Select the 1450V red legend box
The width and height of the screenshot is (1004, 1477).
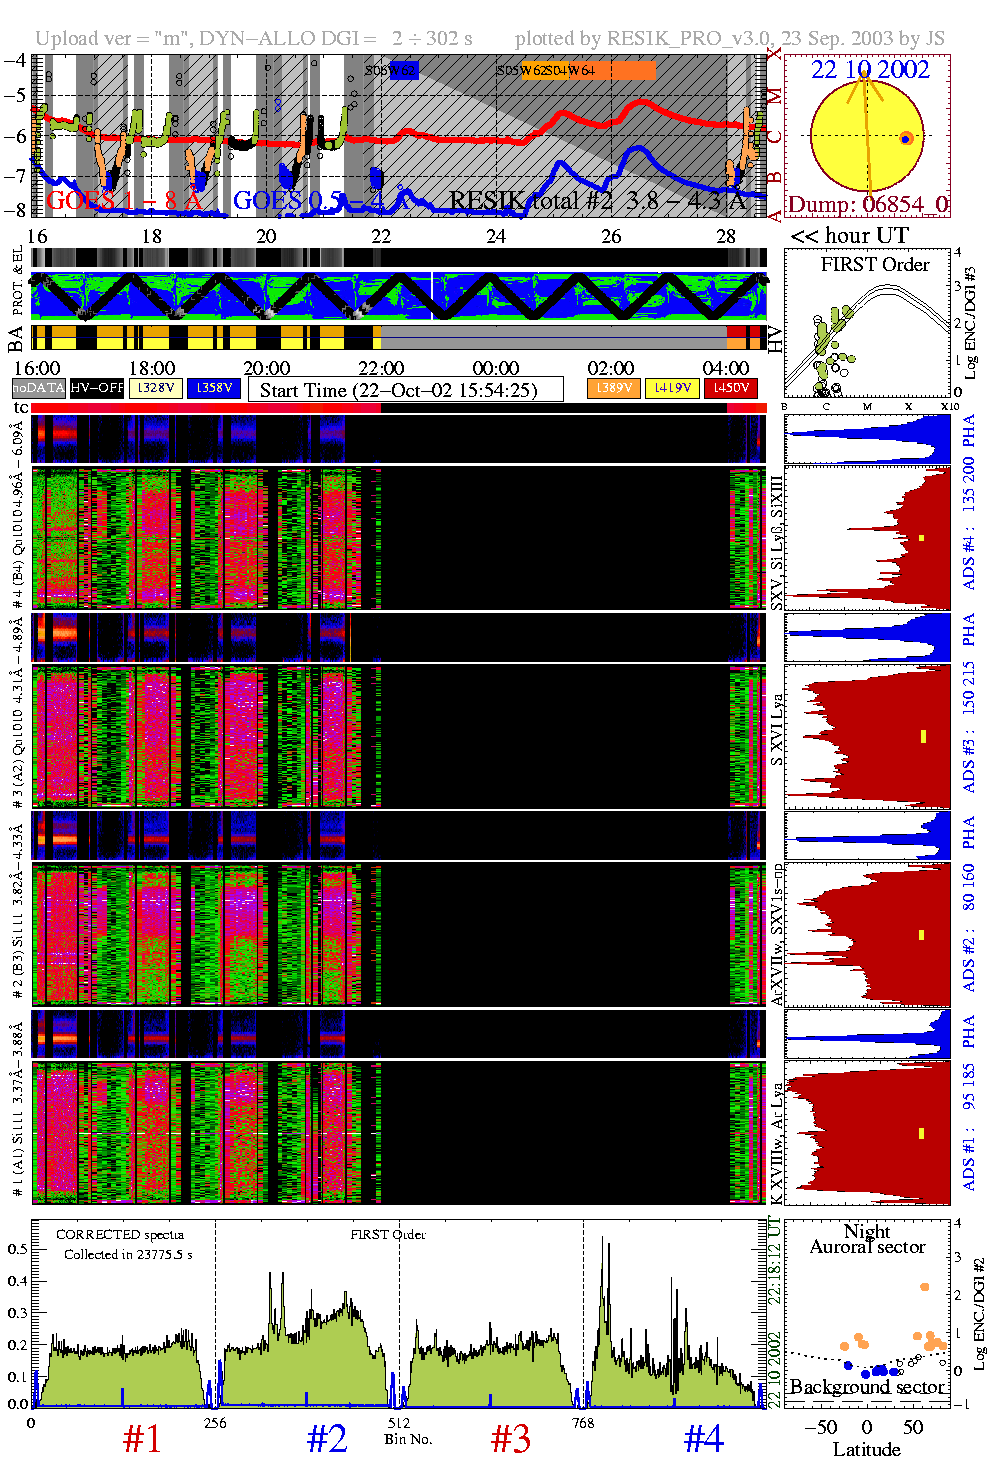tap(730, 388)
